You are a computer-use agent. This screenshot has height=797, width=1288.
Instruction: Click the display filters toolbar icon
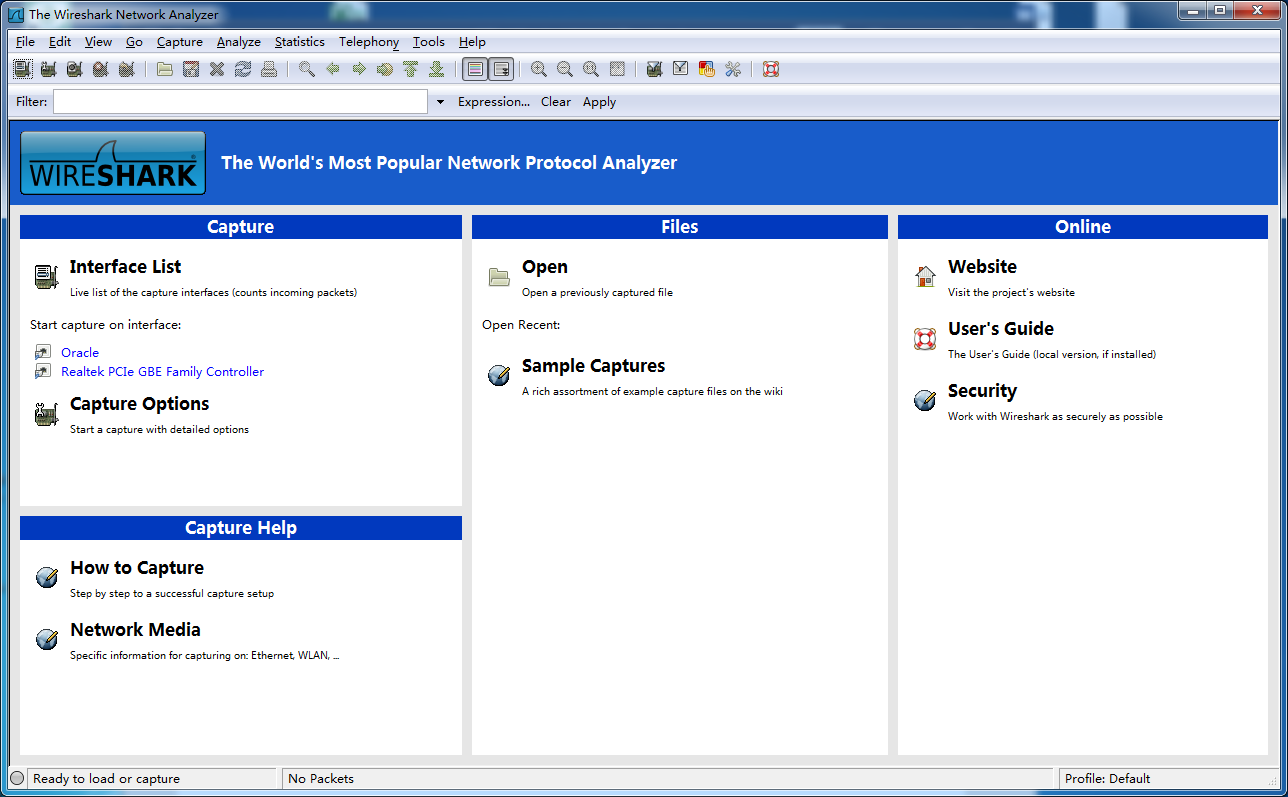pyautogui.click(x=681, y=69)
